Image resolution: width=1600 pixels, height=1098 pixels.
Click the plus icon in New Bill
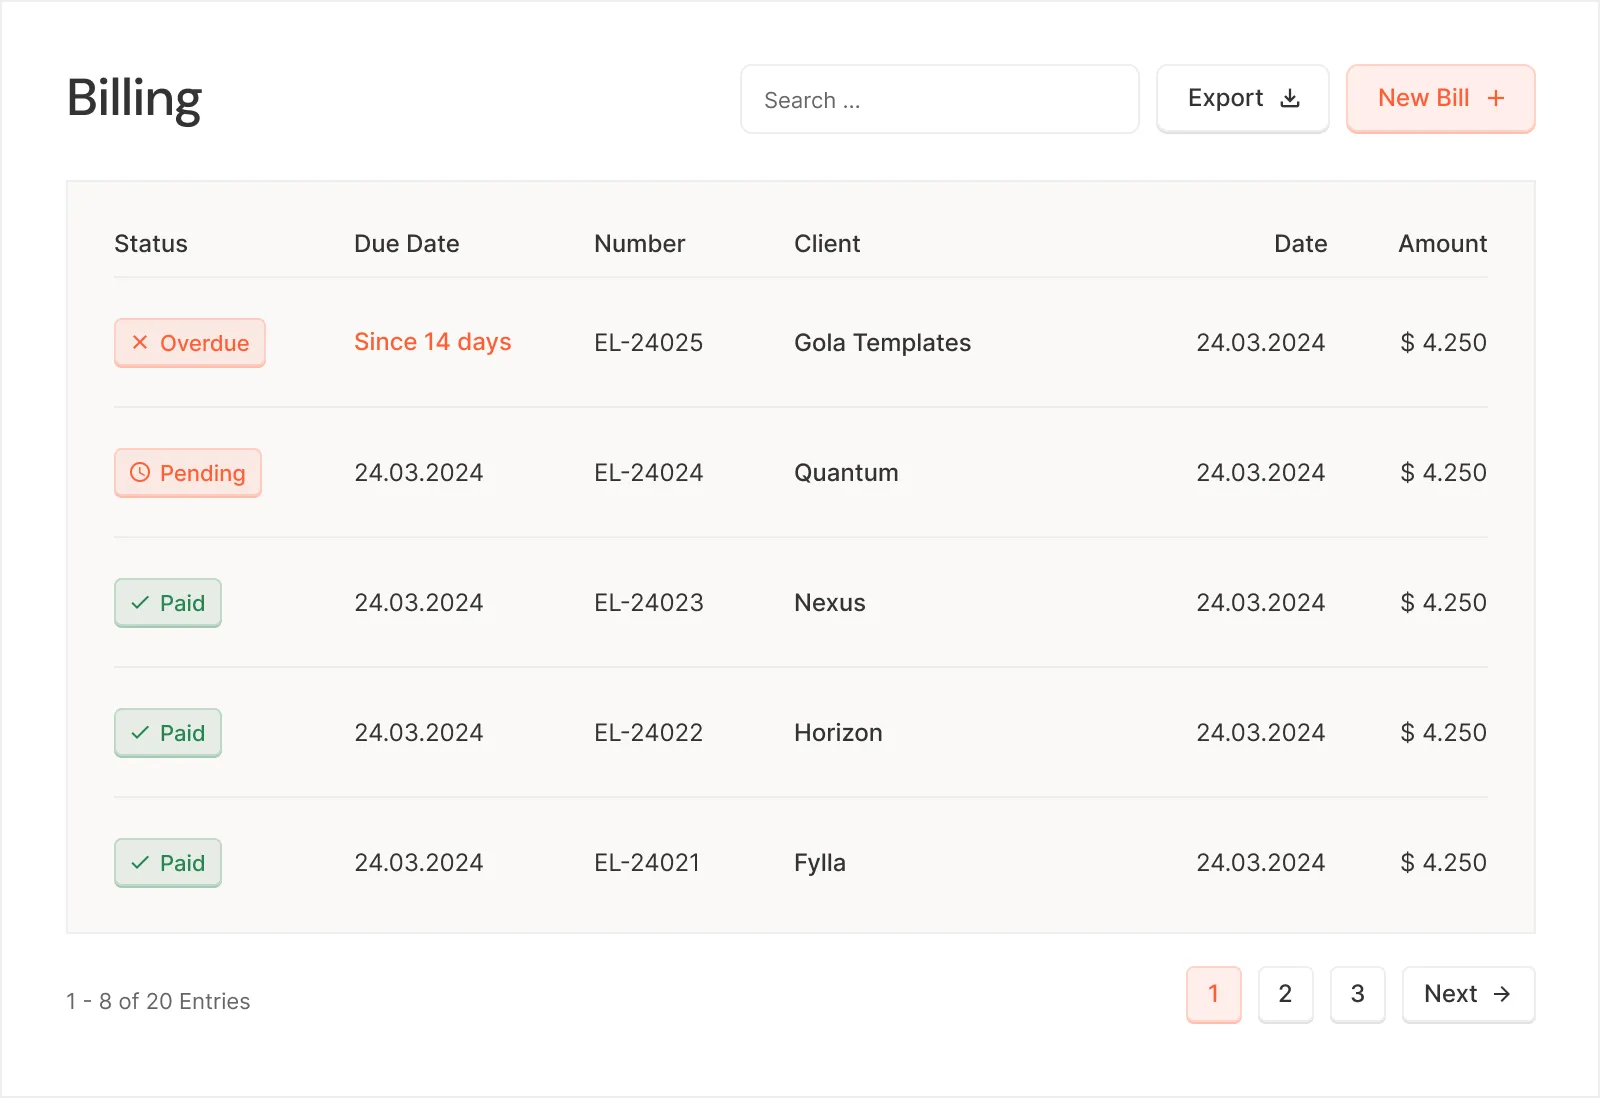point(1496,98)
